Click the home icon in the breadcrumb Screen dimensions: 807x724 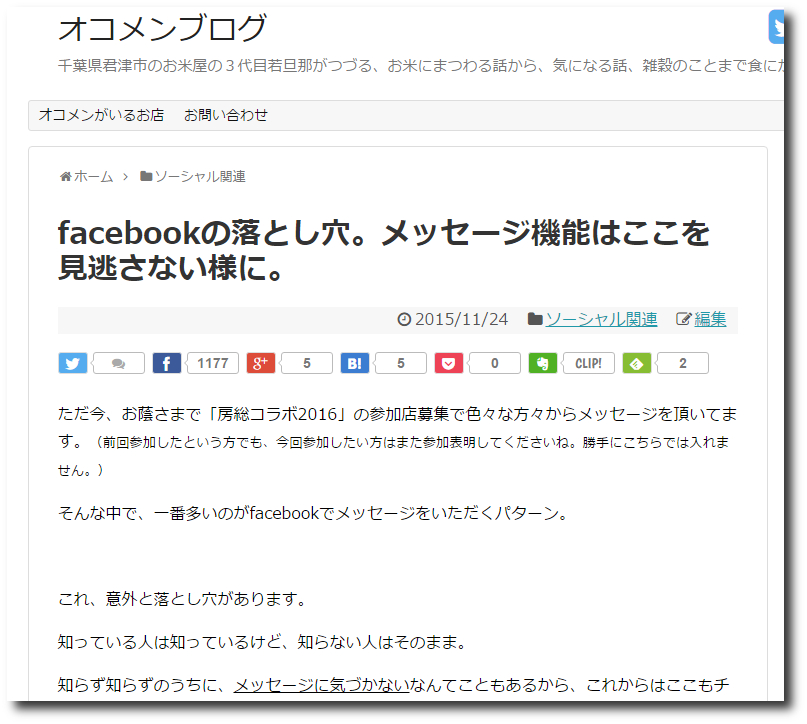(65, 176)
